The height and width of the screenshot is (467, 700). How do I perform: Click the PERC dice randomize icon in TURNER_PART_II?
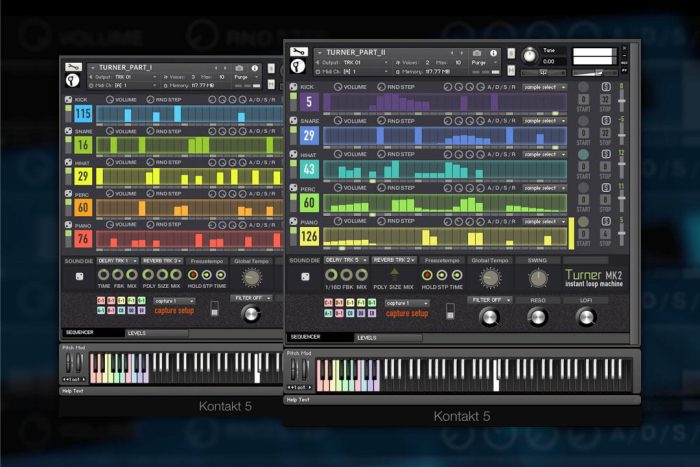293,188
